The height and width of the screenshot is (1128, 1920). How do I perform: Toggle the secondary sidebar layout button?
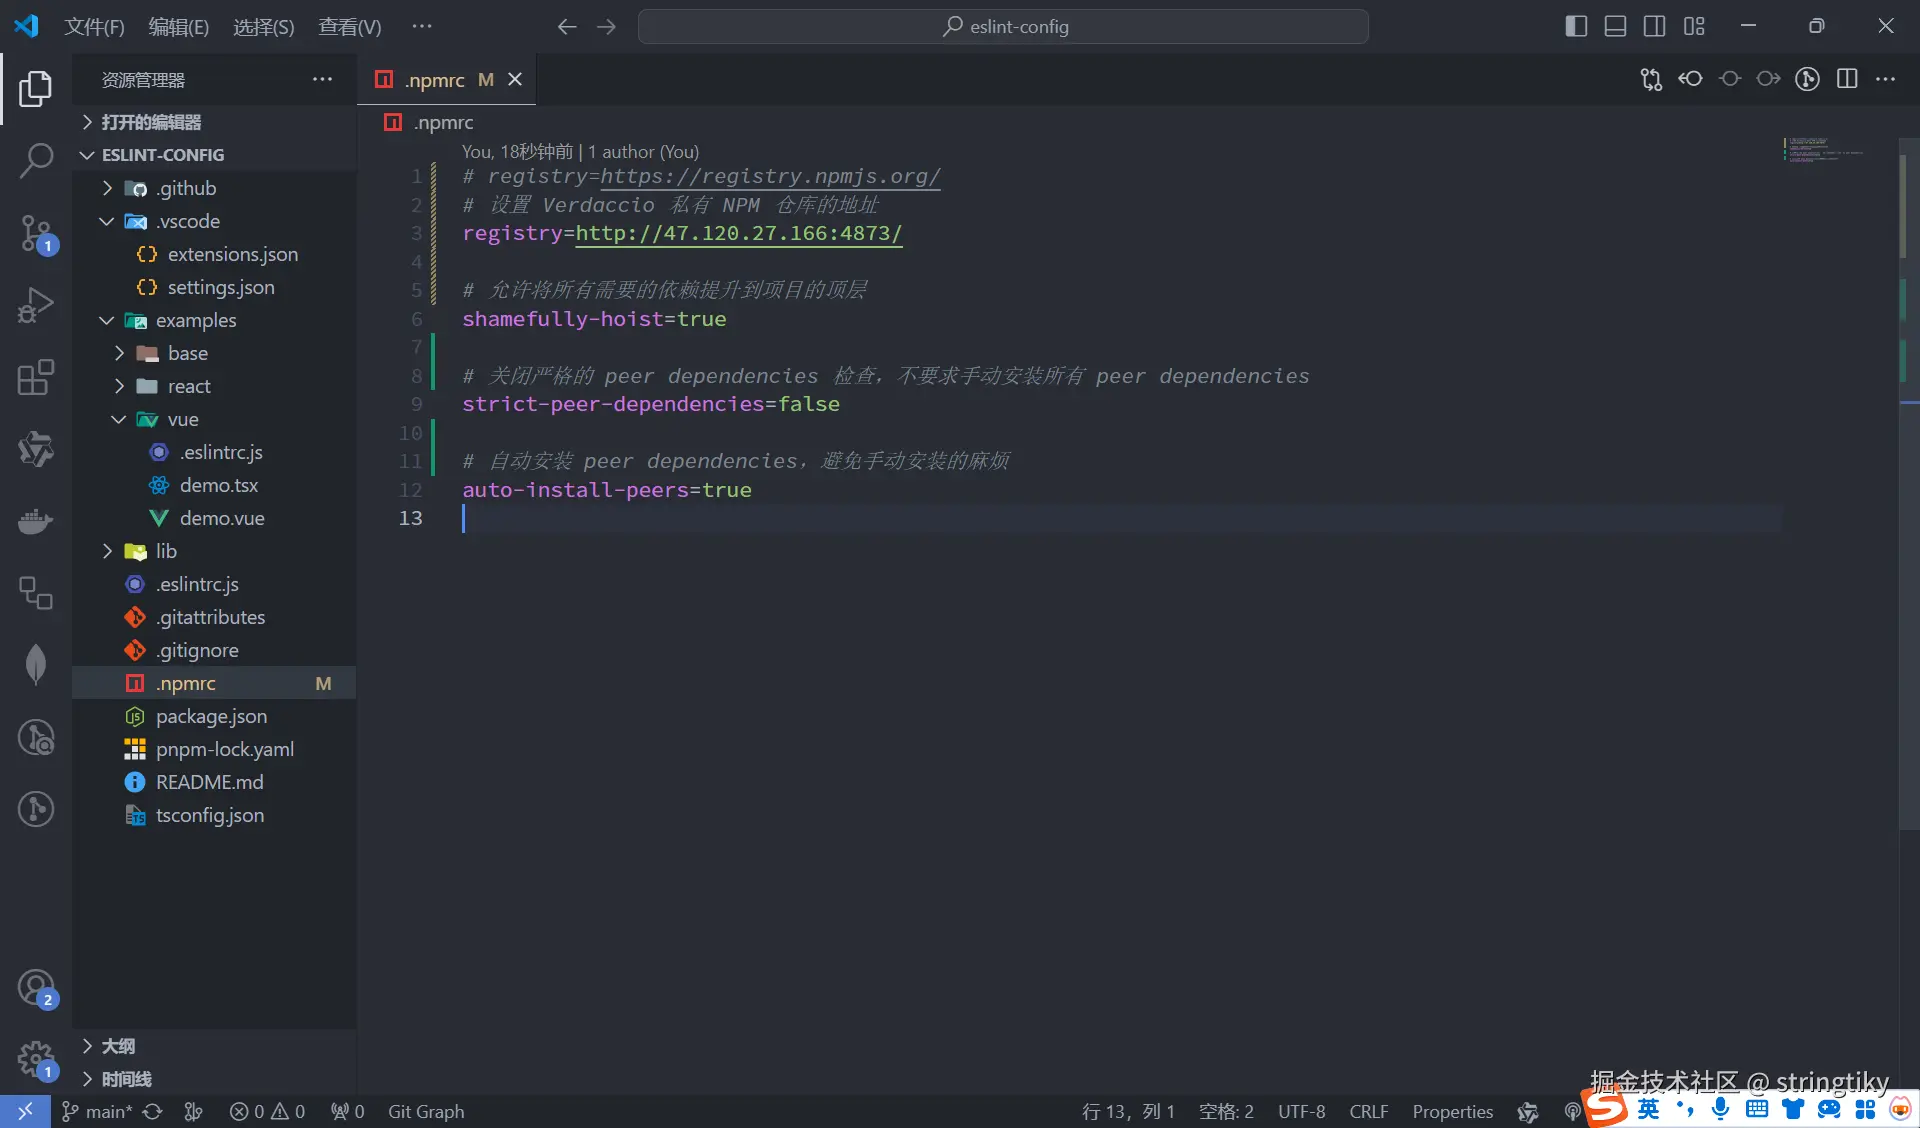click(1654, 26)
